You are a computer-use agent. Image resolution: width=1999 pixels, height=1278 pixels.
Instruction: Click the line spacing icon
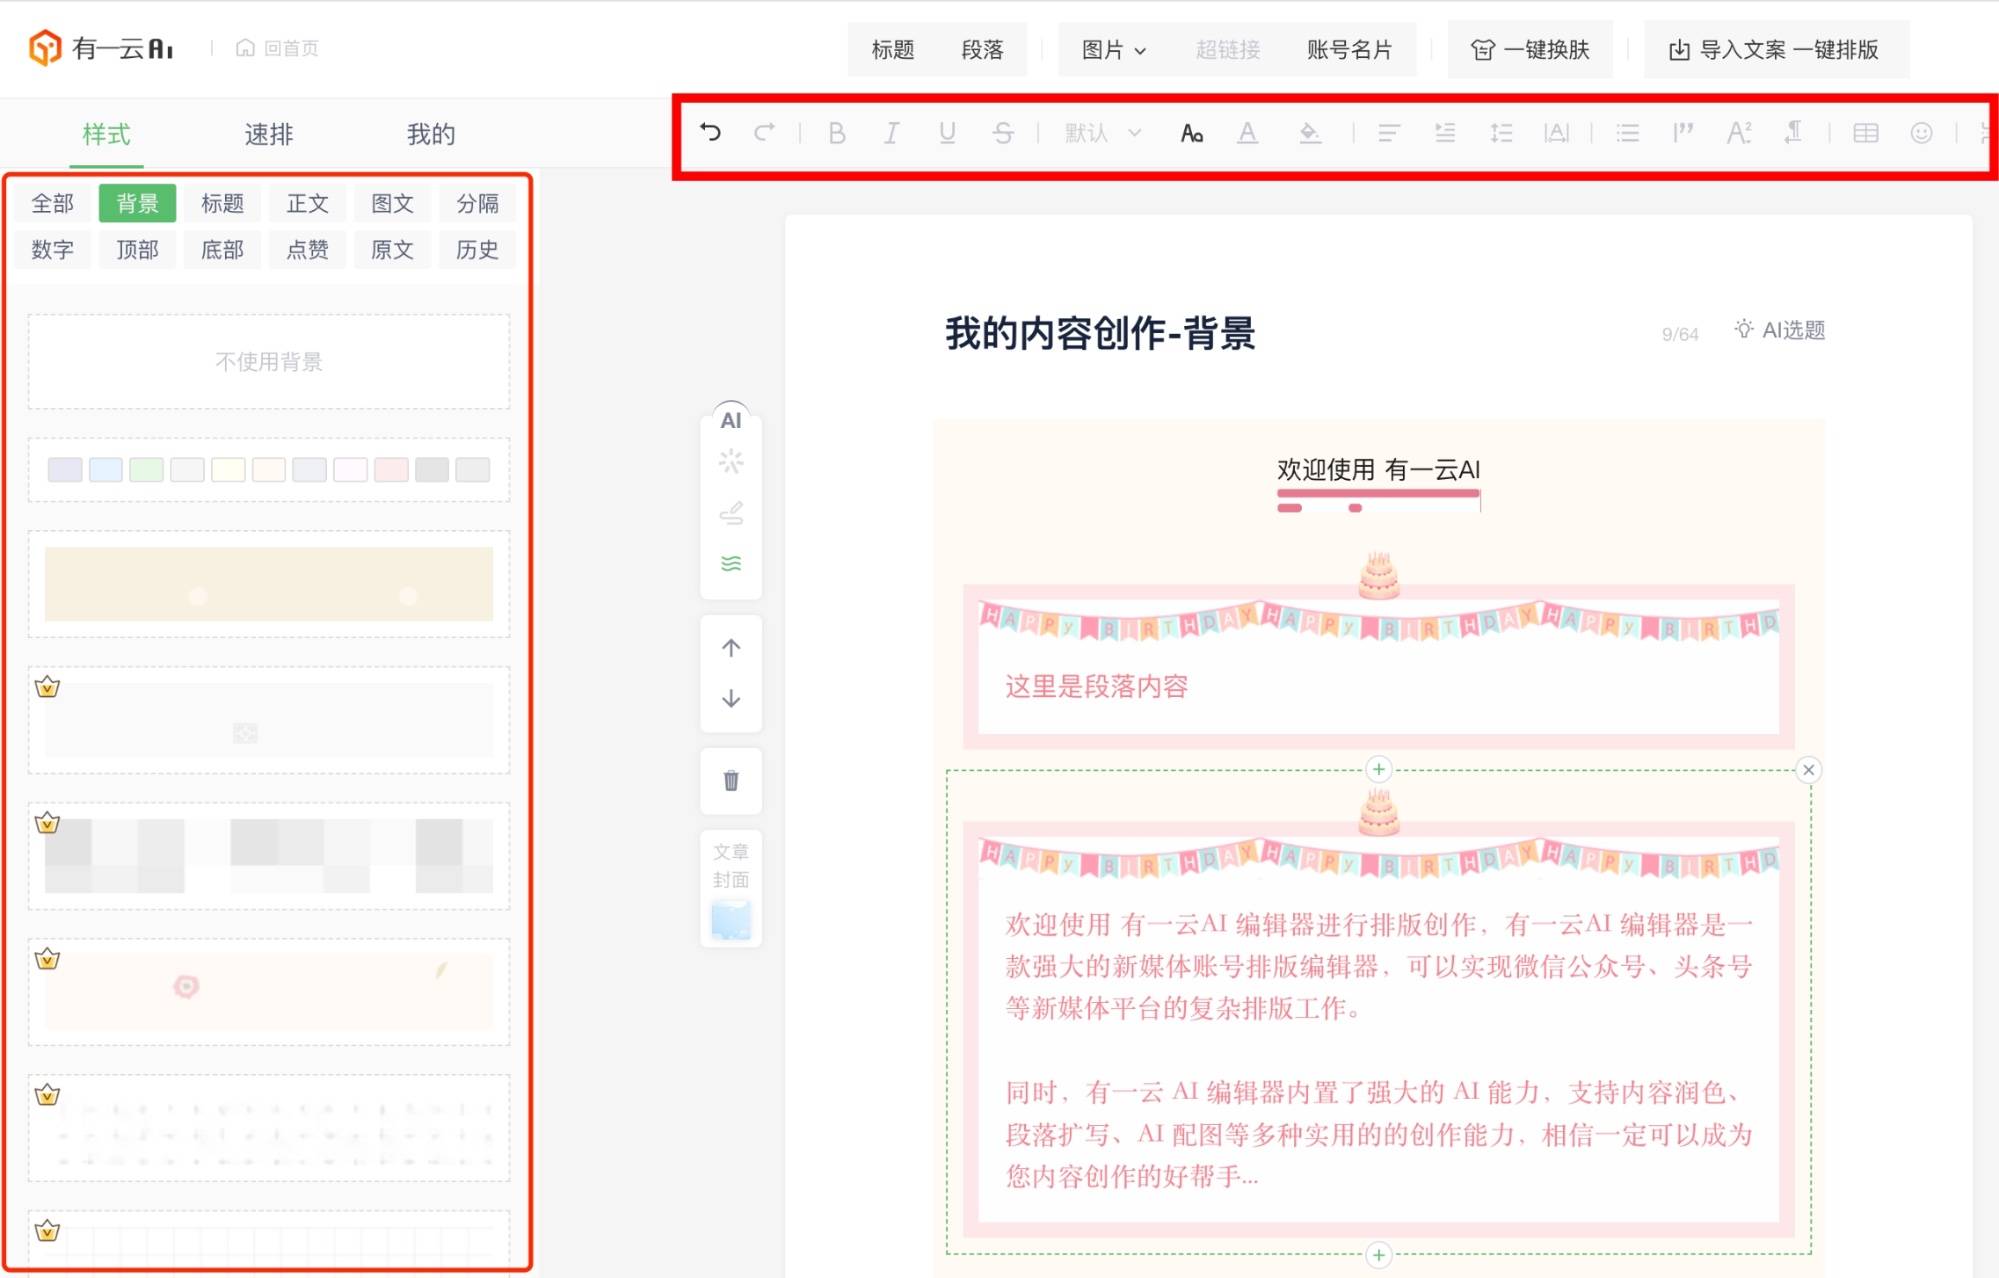tap(1500, 133)
